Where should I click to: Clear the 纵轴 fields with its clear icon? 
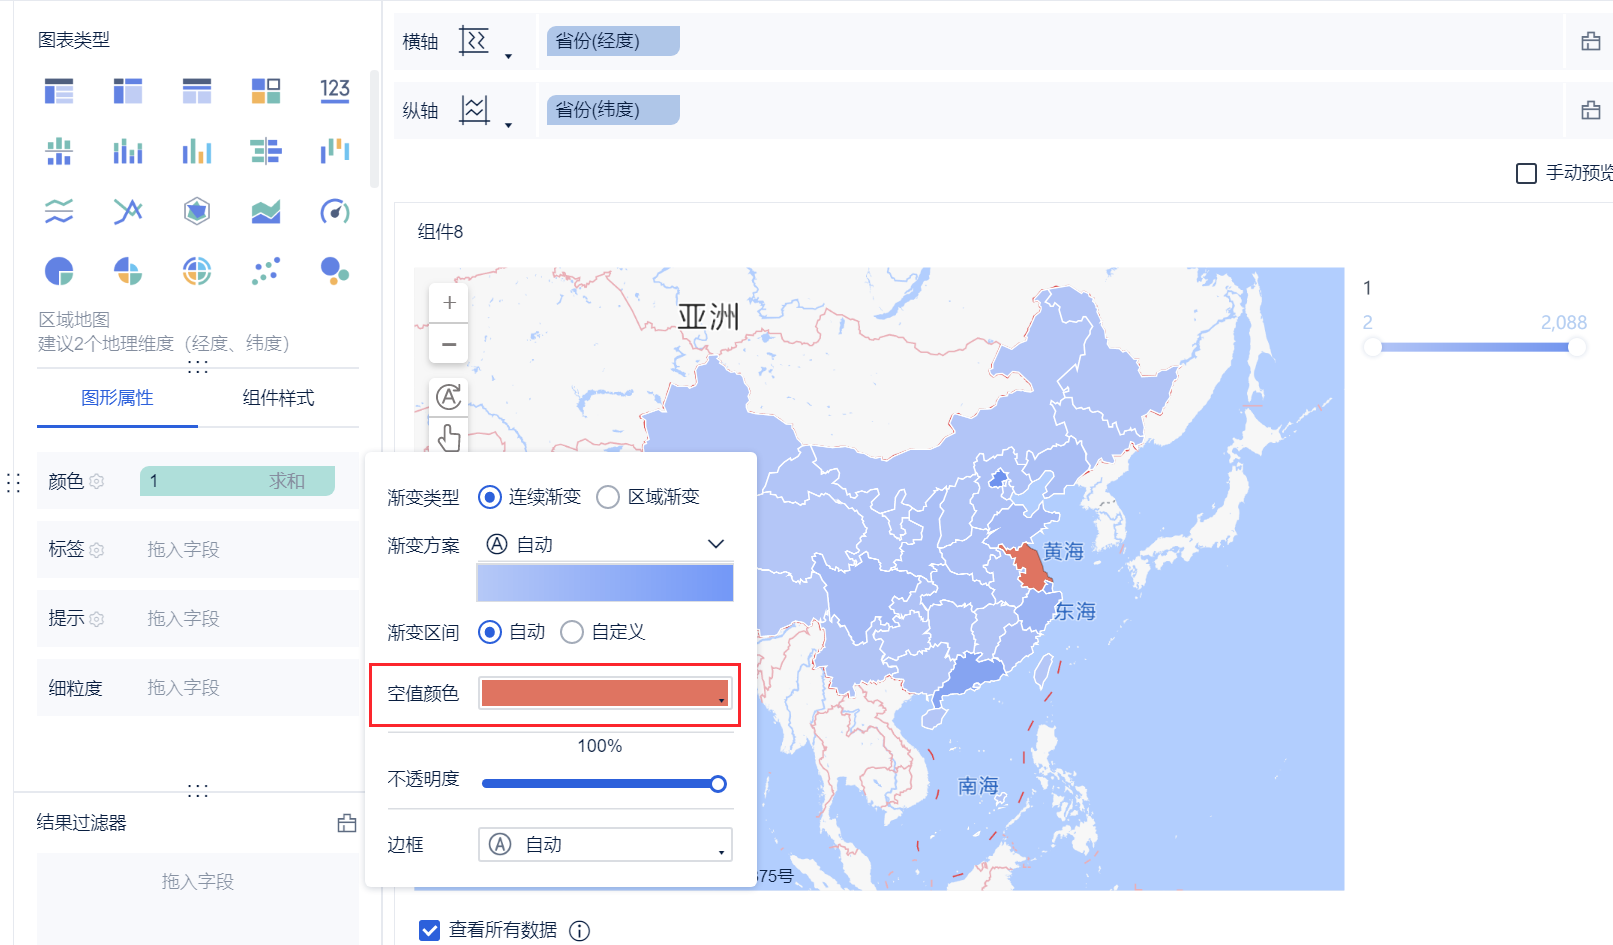point(1590,110)
